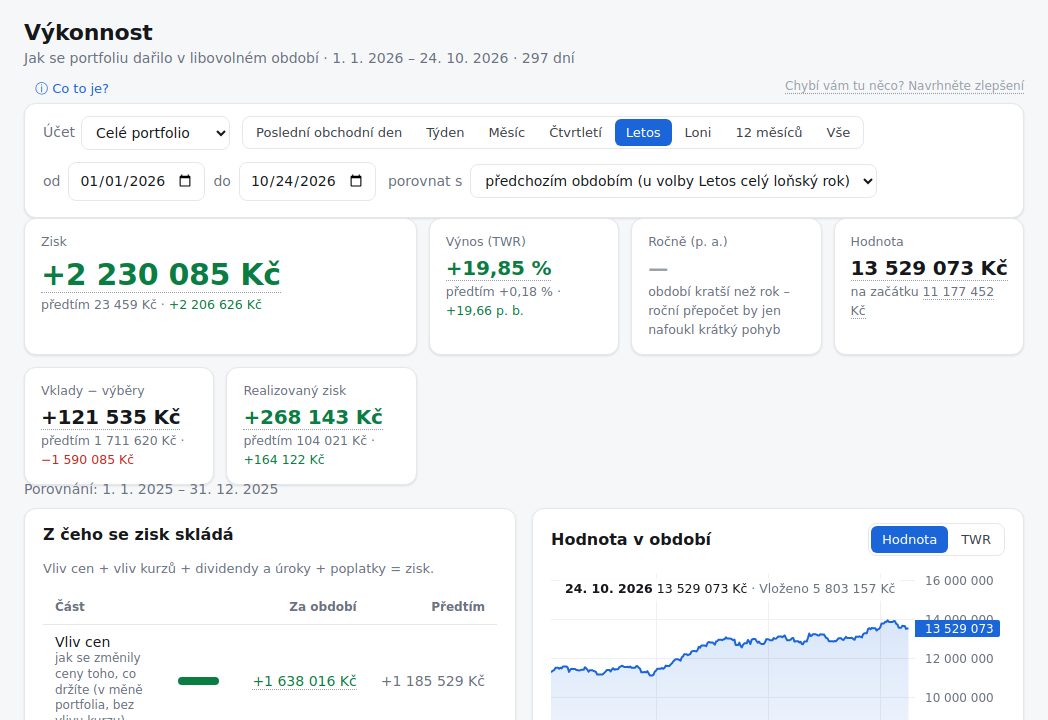1048x720 pixels.
Task: Click the '+19,66 p. b.' difference value
Action: [x=485, y=311]
